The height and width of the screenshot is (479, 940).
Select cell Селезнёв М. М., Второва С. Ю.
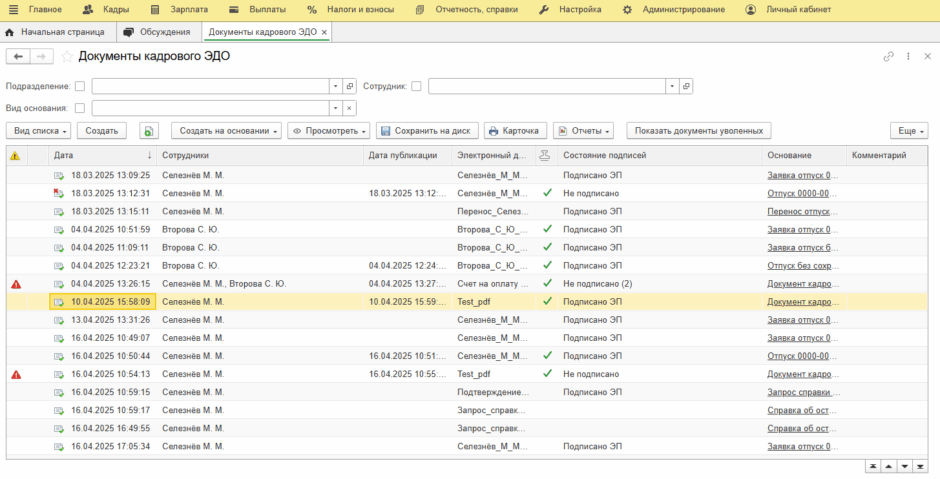[x=224, y=284]
